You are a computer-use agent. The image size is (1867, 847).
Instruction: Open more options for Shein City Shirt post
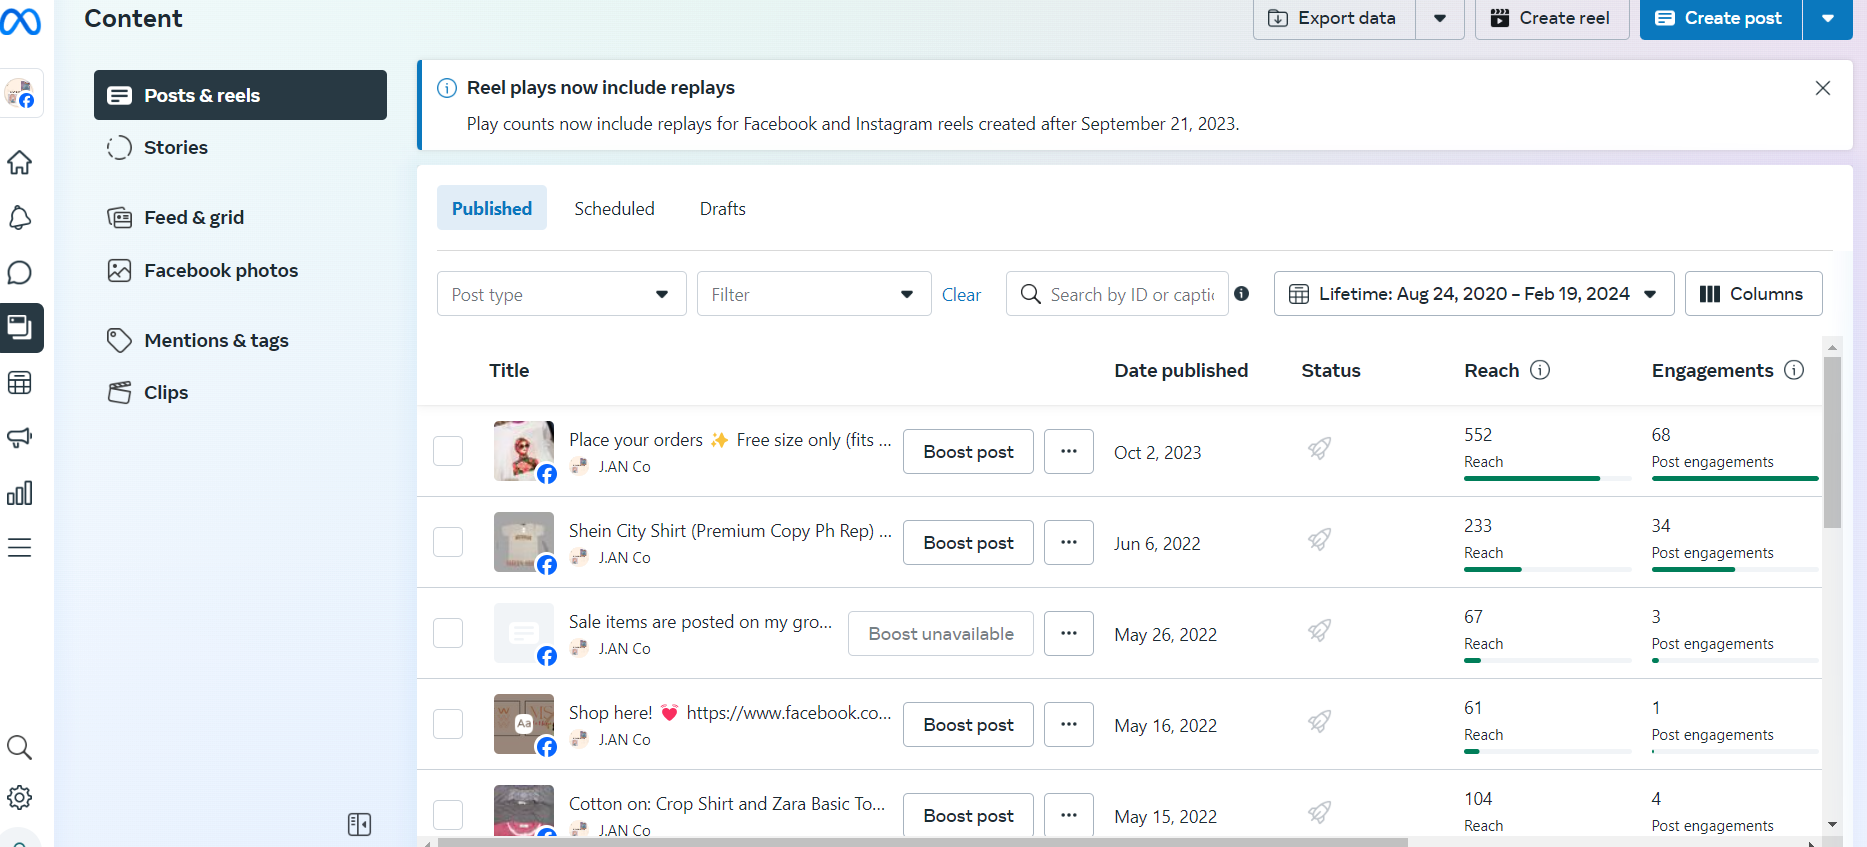1069,542
